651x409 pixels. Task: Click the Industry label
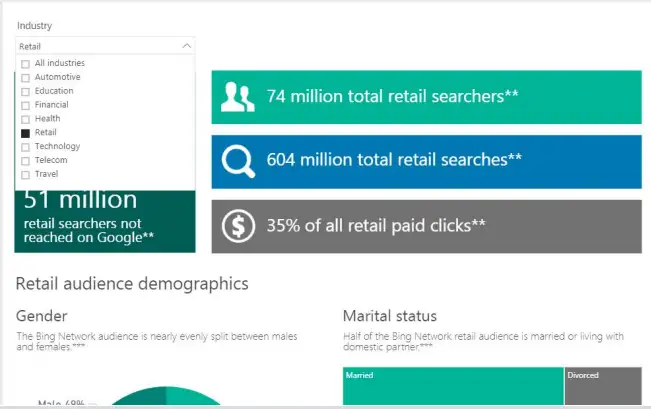[x=34, y=26]
